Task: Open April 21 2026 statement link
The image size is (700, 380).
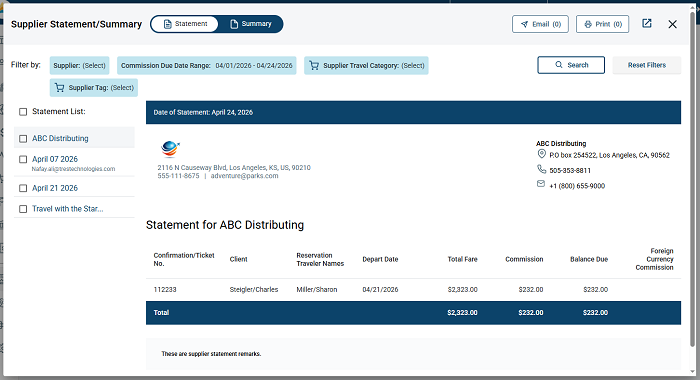Action: coord(55,188)
